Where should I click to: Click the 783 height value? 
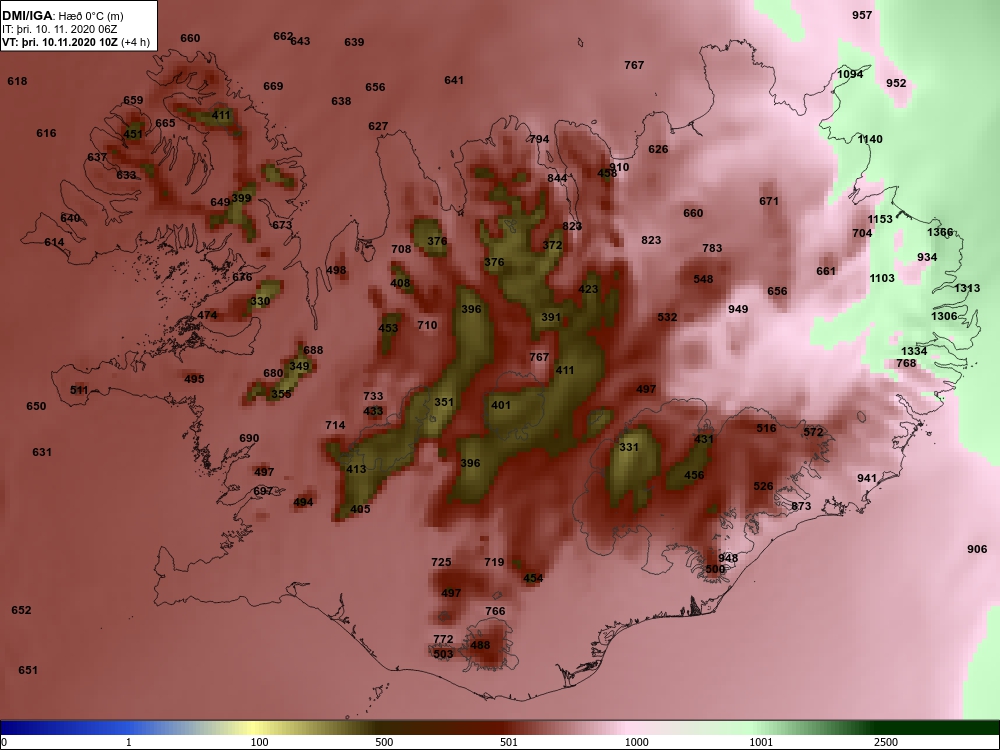(x=712, y=248)
